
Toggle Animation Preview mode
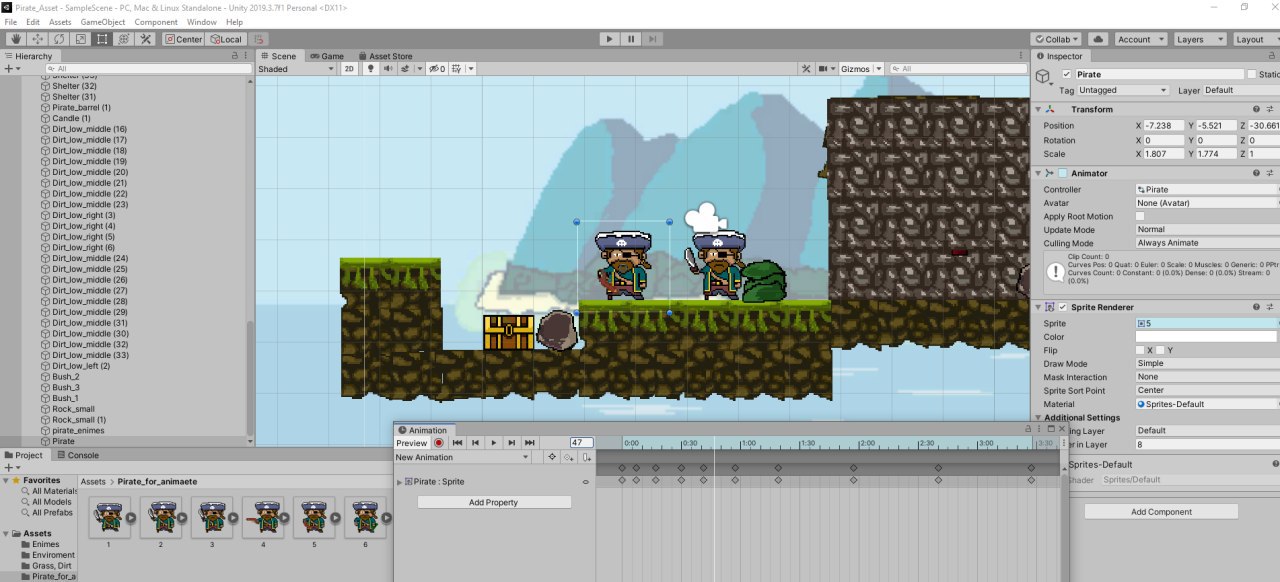pos(412,443)
